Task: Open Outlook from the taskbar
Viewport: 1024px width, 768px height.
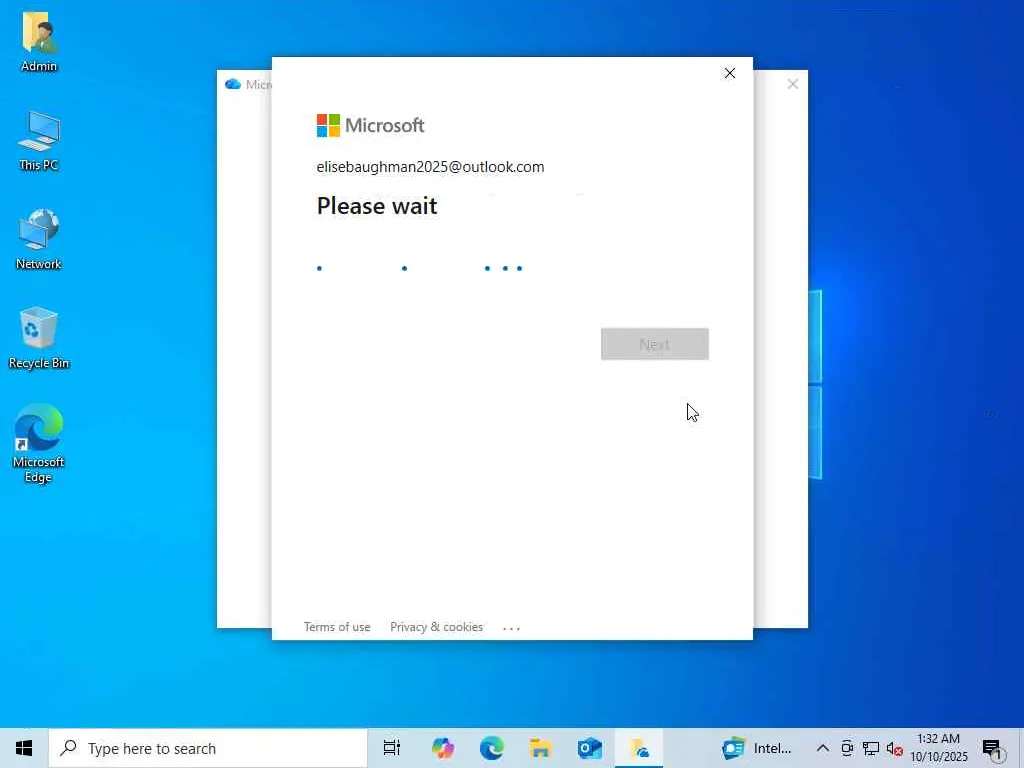Action: coord(590,748)
